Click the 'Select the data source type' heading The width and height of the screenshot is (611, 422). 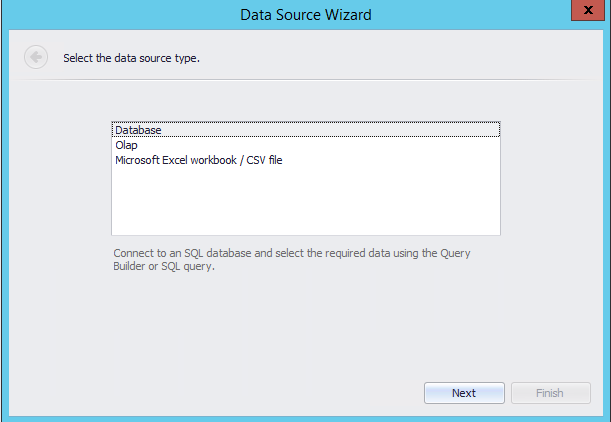tap(131, 58)
